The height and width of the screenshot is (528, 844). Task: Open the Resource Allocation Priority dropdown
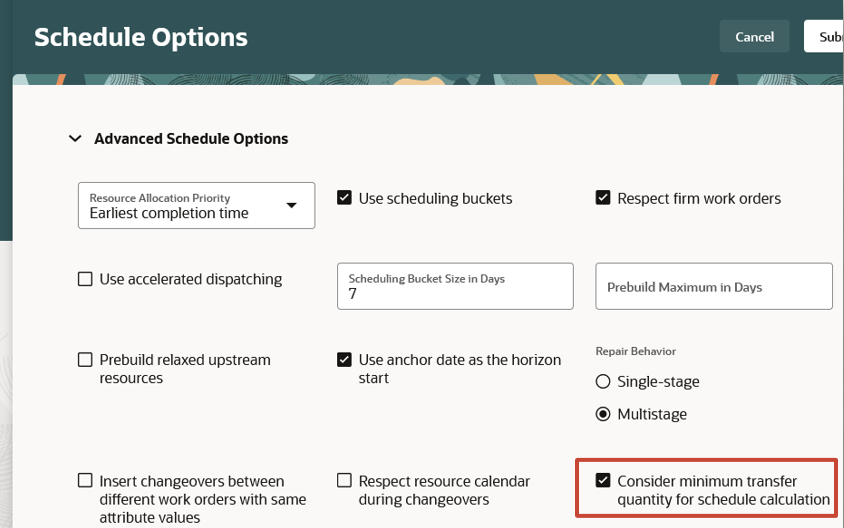click(x=185, y=205)
